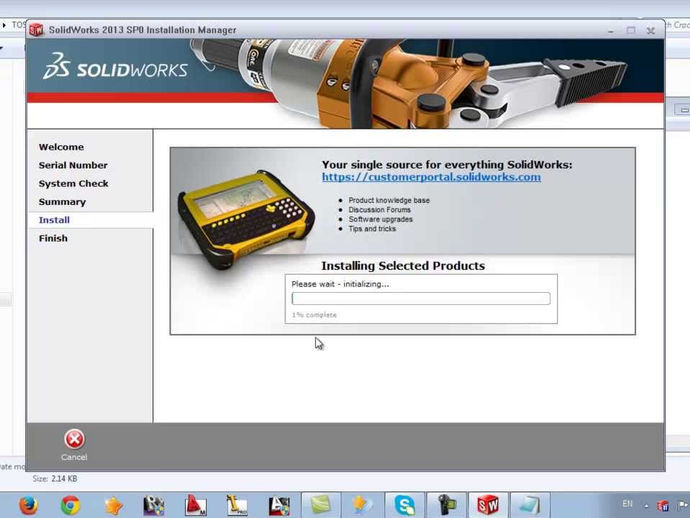Open the System Check step
The image size is (690, 518).
point(73,184)
